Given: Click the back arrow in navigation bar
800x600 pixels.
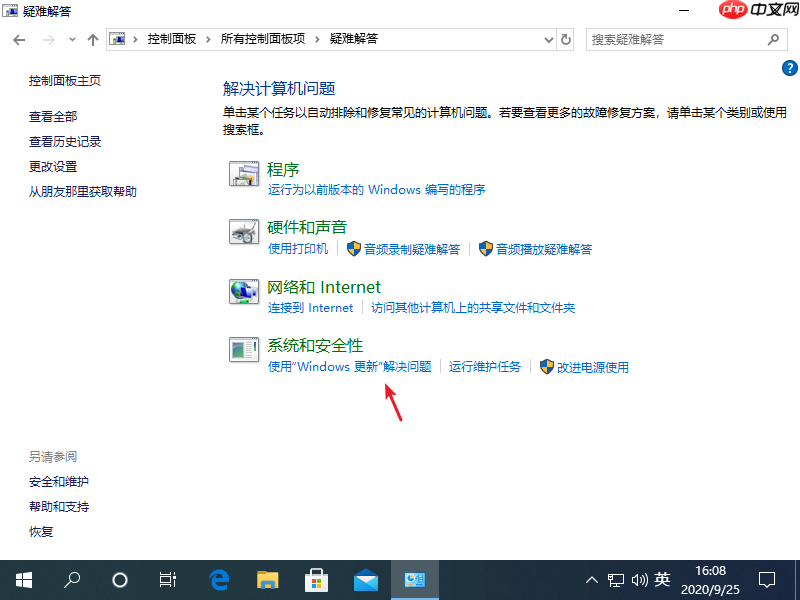Looking at the screenshot, I should 19,40.
